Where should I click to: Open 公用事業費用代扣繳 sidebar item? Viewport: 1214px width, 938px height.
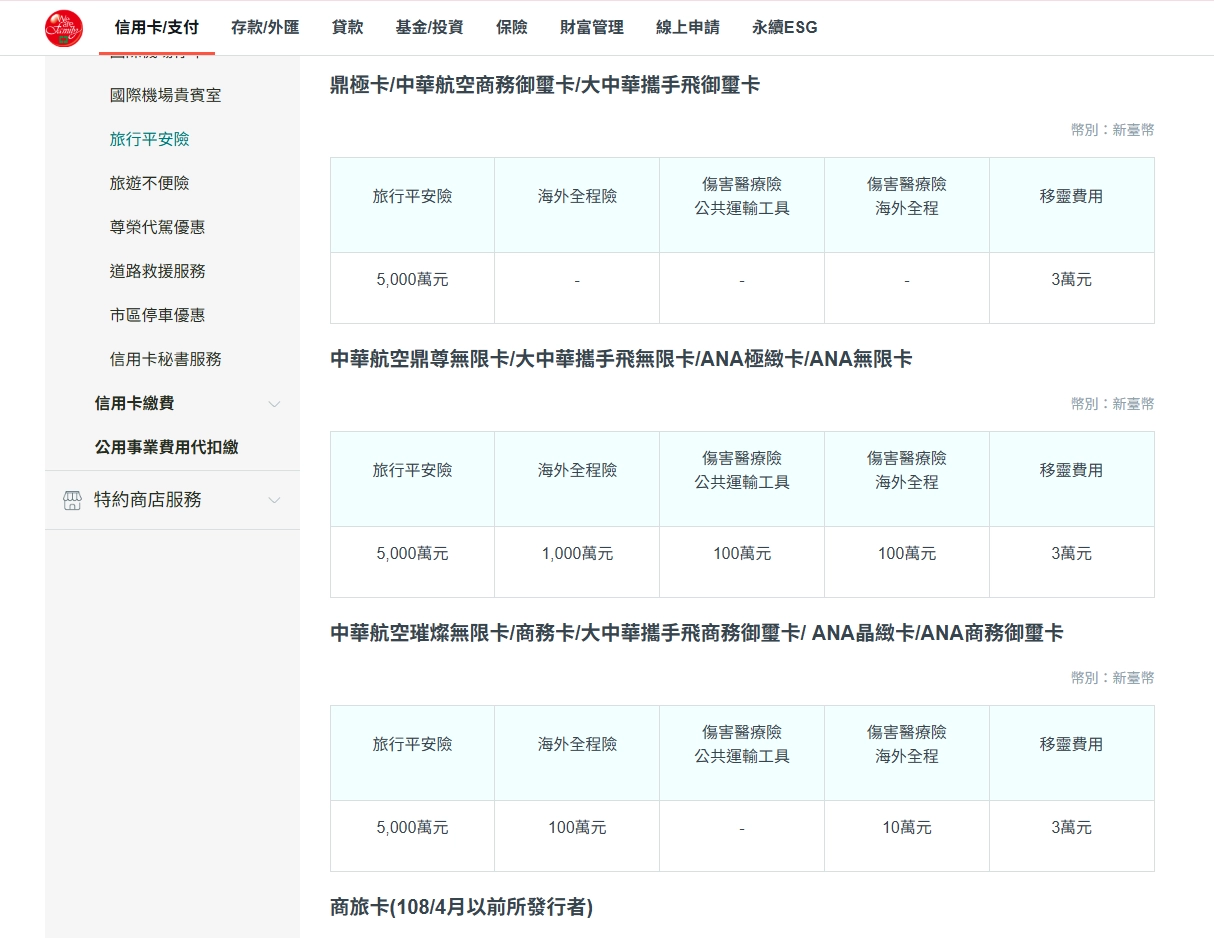166,447
